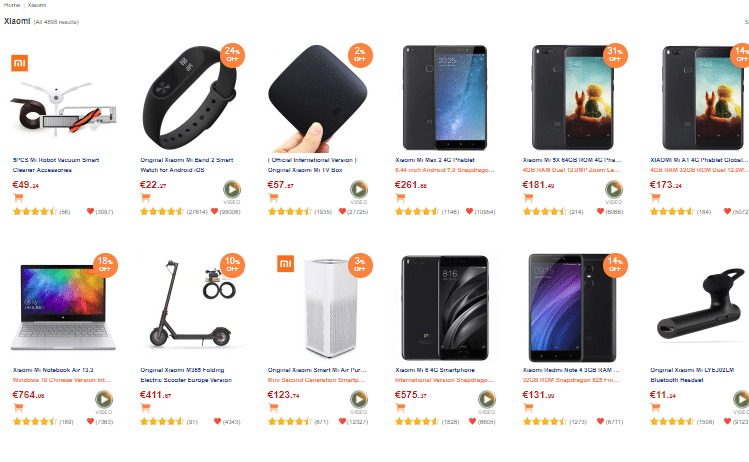749x462 pixels.
Task: Play video for Mi Air Purifier
Action: 359,399
